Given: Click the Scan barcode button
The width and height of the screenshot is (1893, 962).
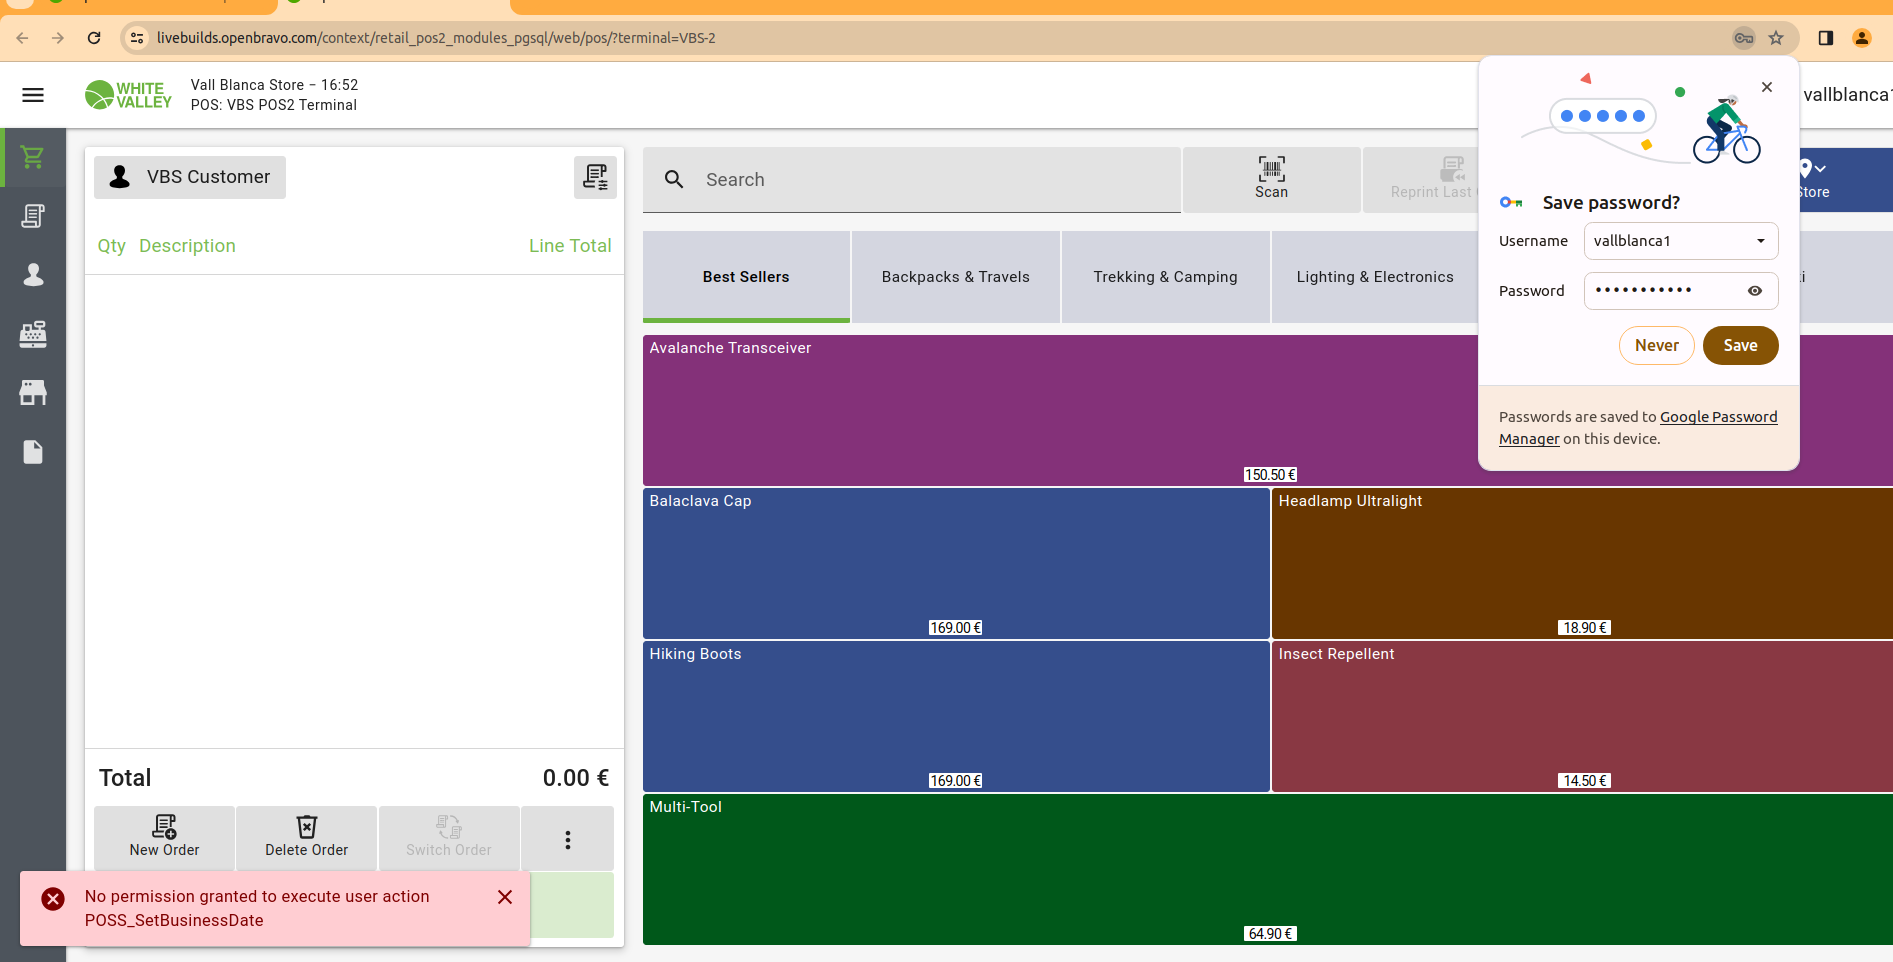Looking at the screenshot, I should coord(1271,179).
